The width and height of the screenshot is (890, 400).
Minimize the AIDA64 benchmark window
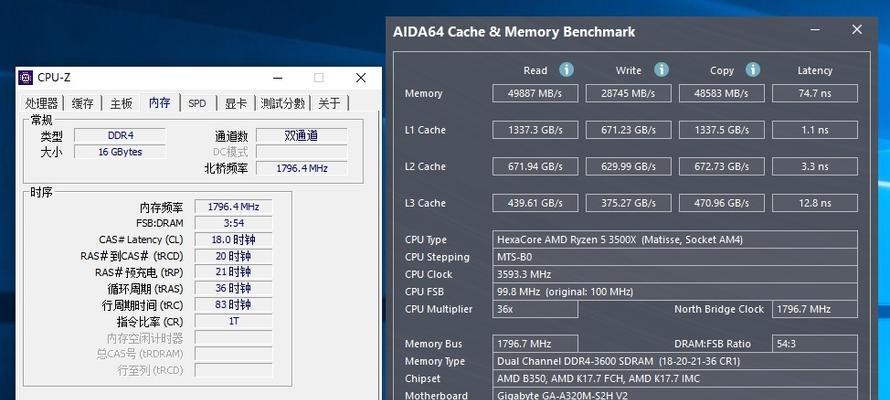pyautogui.click(x=816, y=30)
